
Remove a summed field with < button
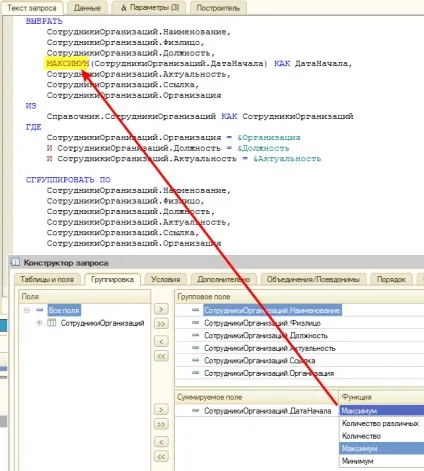click(161, 442)
